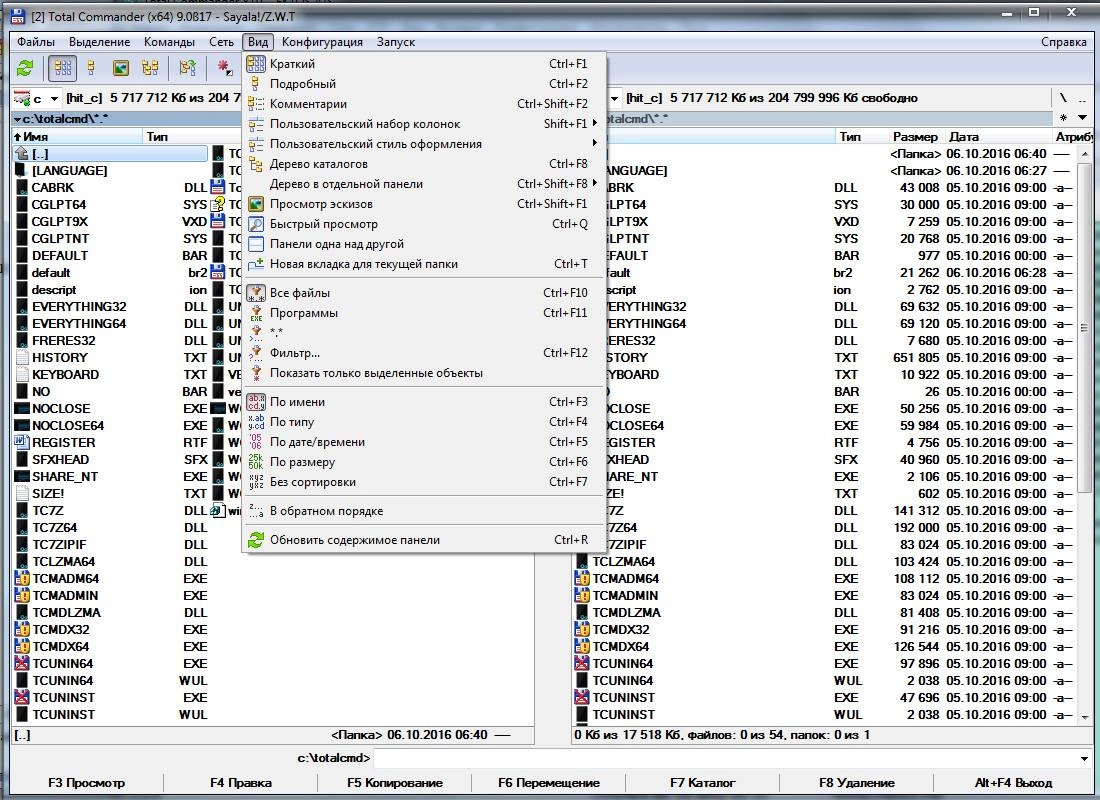Viewport: 1100px width, 800px height.
Task: Select Краткий view mode in menu
Action: coord(424,64)
